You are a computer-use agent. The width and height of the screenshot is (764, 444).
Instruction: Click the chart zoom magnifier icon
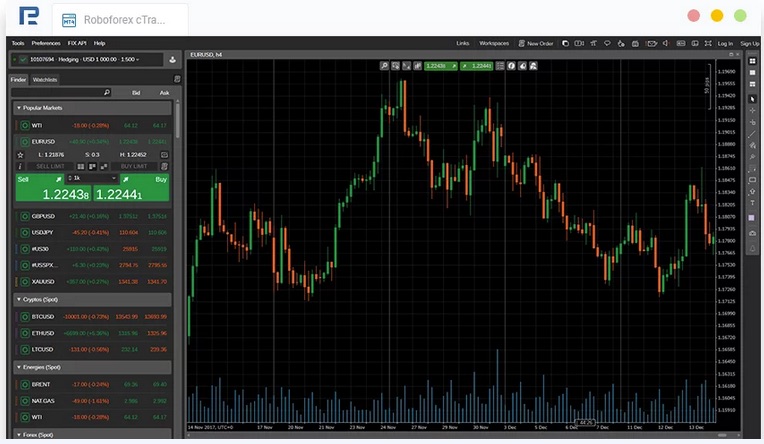[x=384, y=66]
